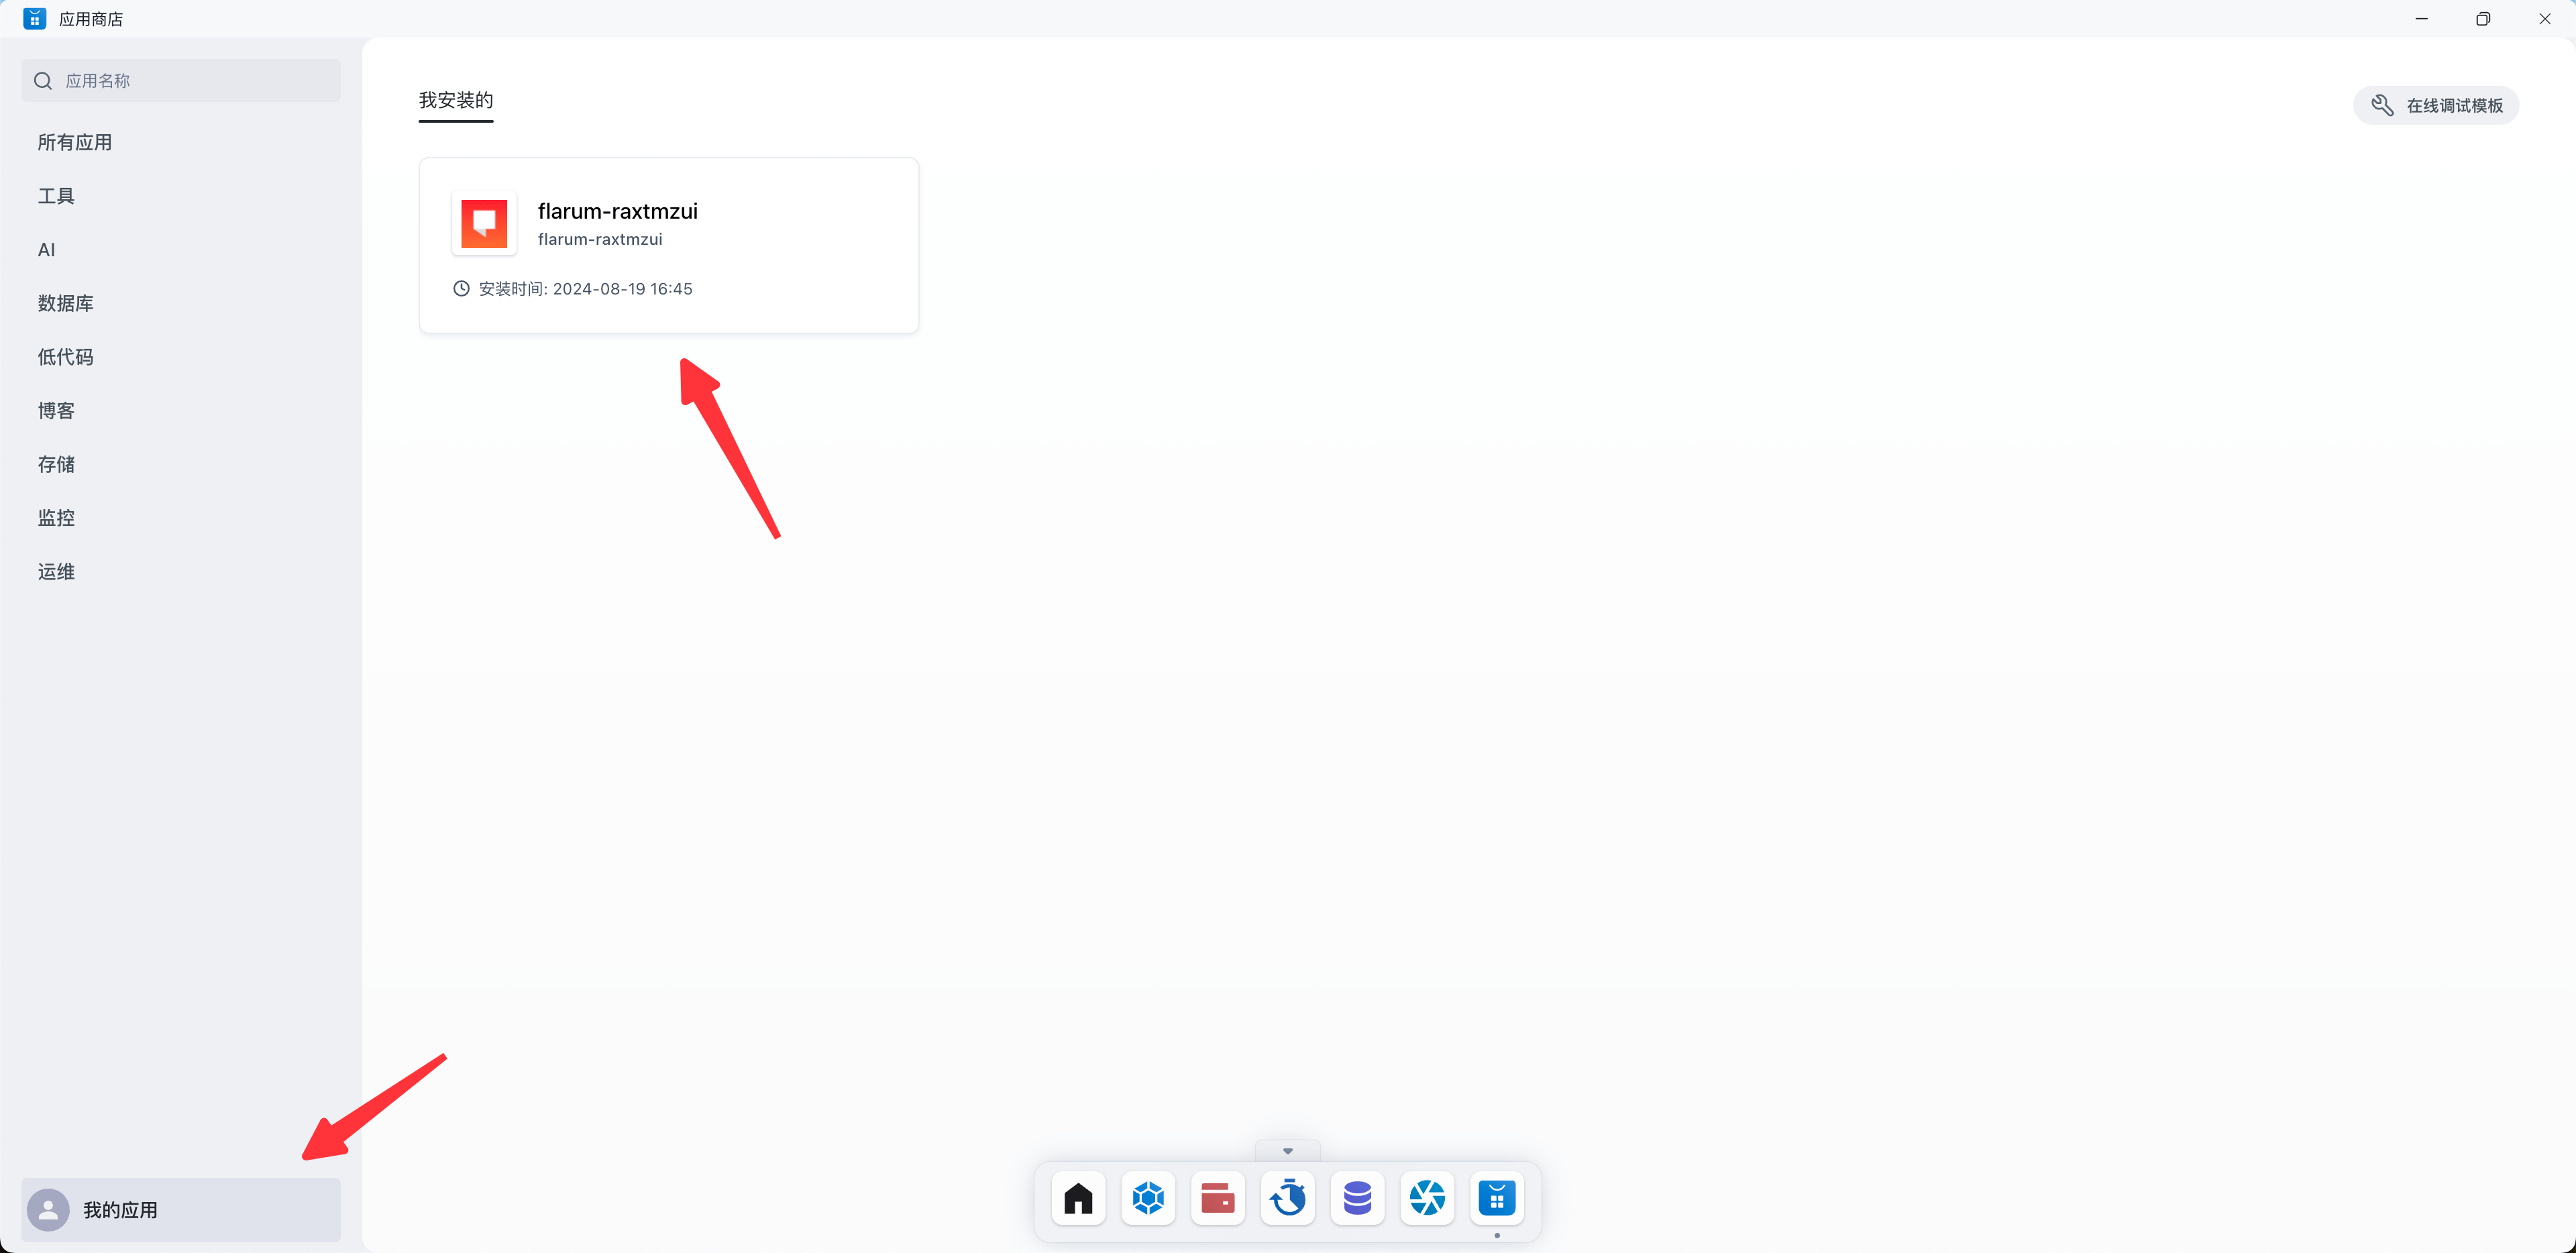
Task: Select AI category
Action: (x=47, y=250)
